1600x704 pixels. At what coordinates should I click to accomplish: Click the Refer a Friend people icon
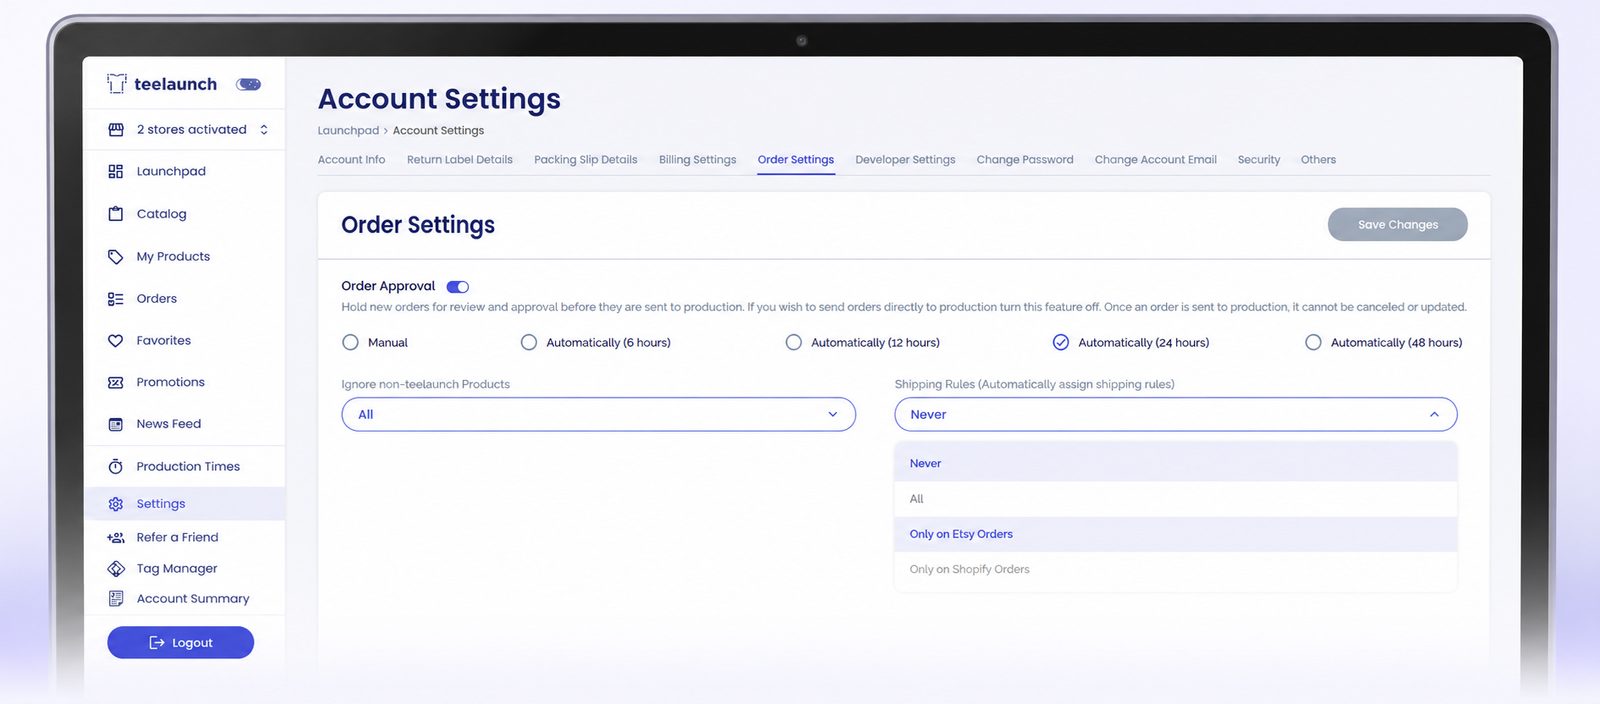point(116,538)
